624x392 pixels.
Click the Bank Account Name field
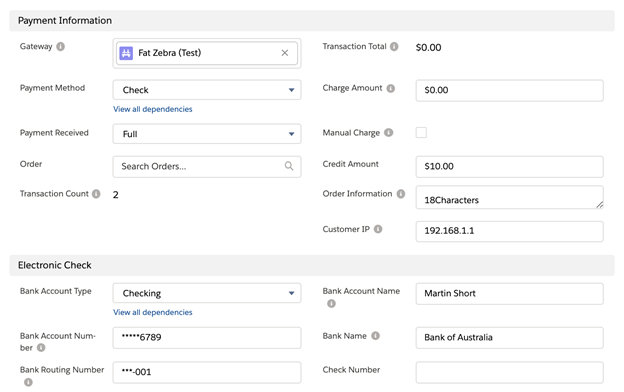(x=509, y=294)
